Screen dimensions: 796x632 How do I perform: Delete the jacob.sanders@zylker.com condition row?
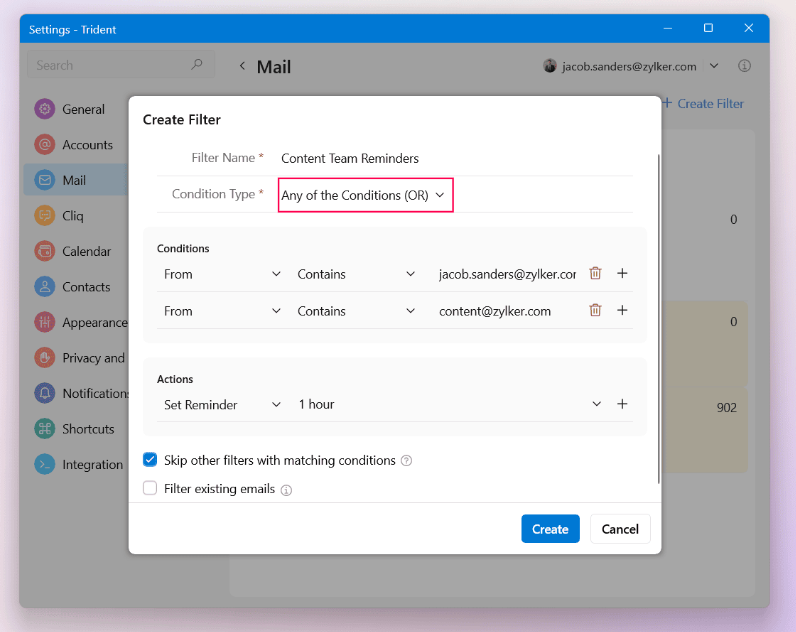coord(595,273)
